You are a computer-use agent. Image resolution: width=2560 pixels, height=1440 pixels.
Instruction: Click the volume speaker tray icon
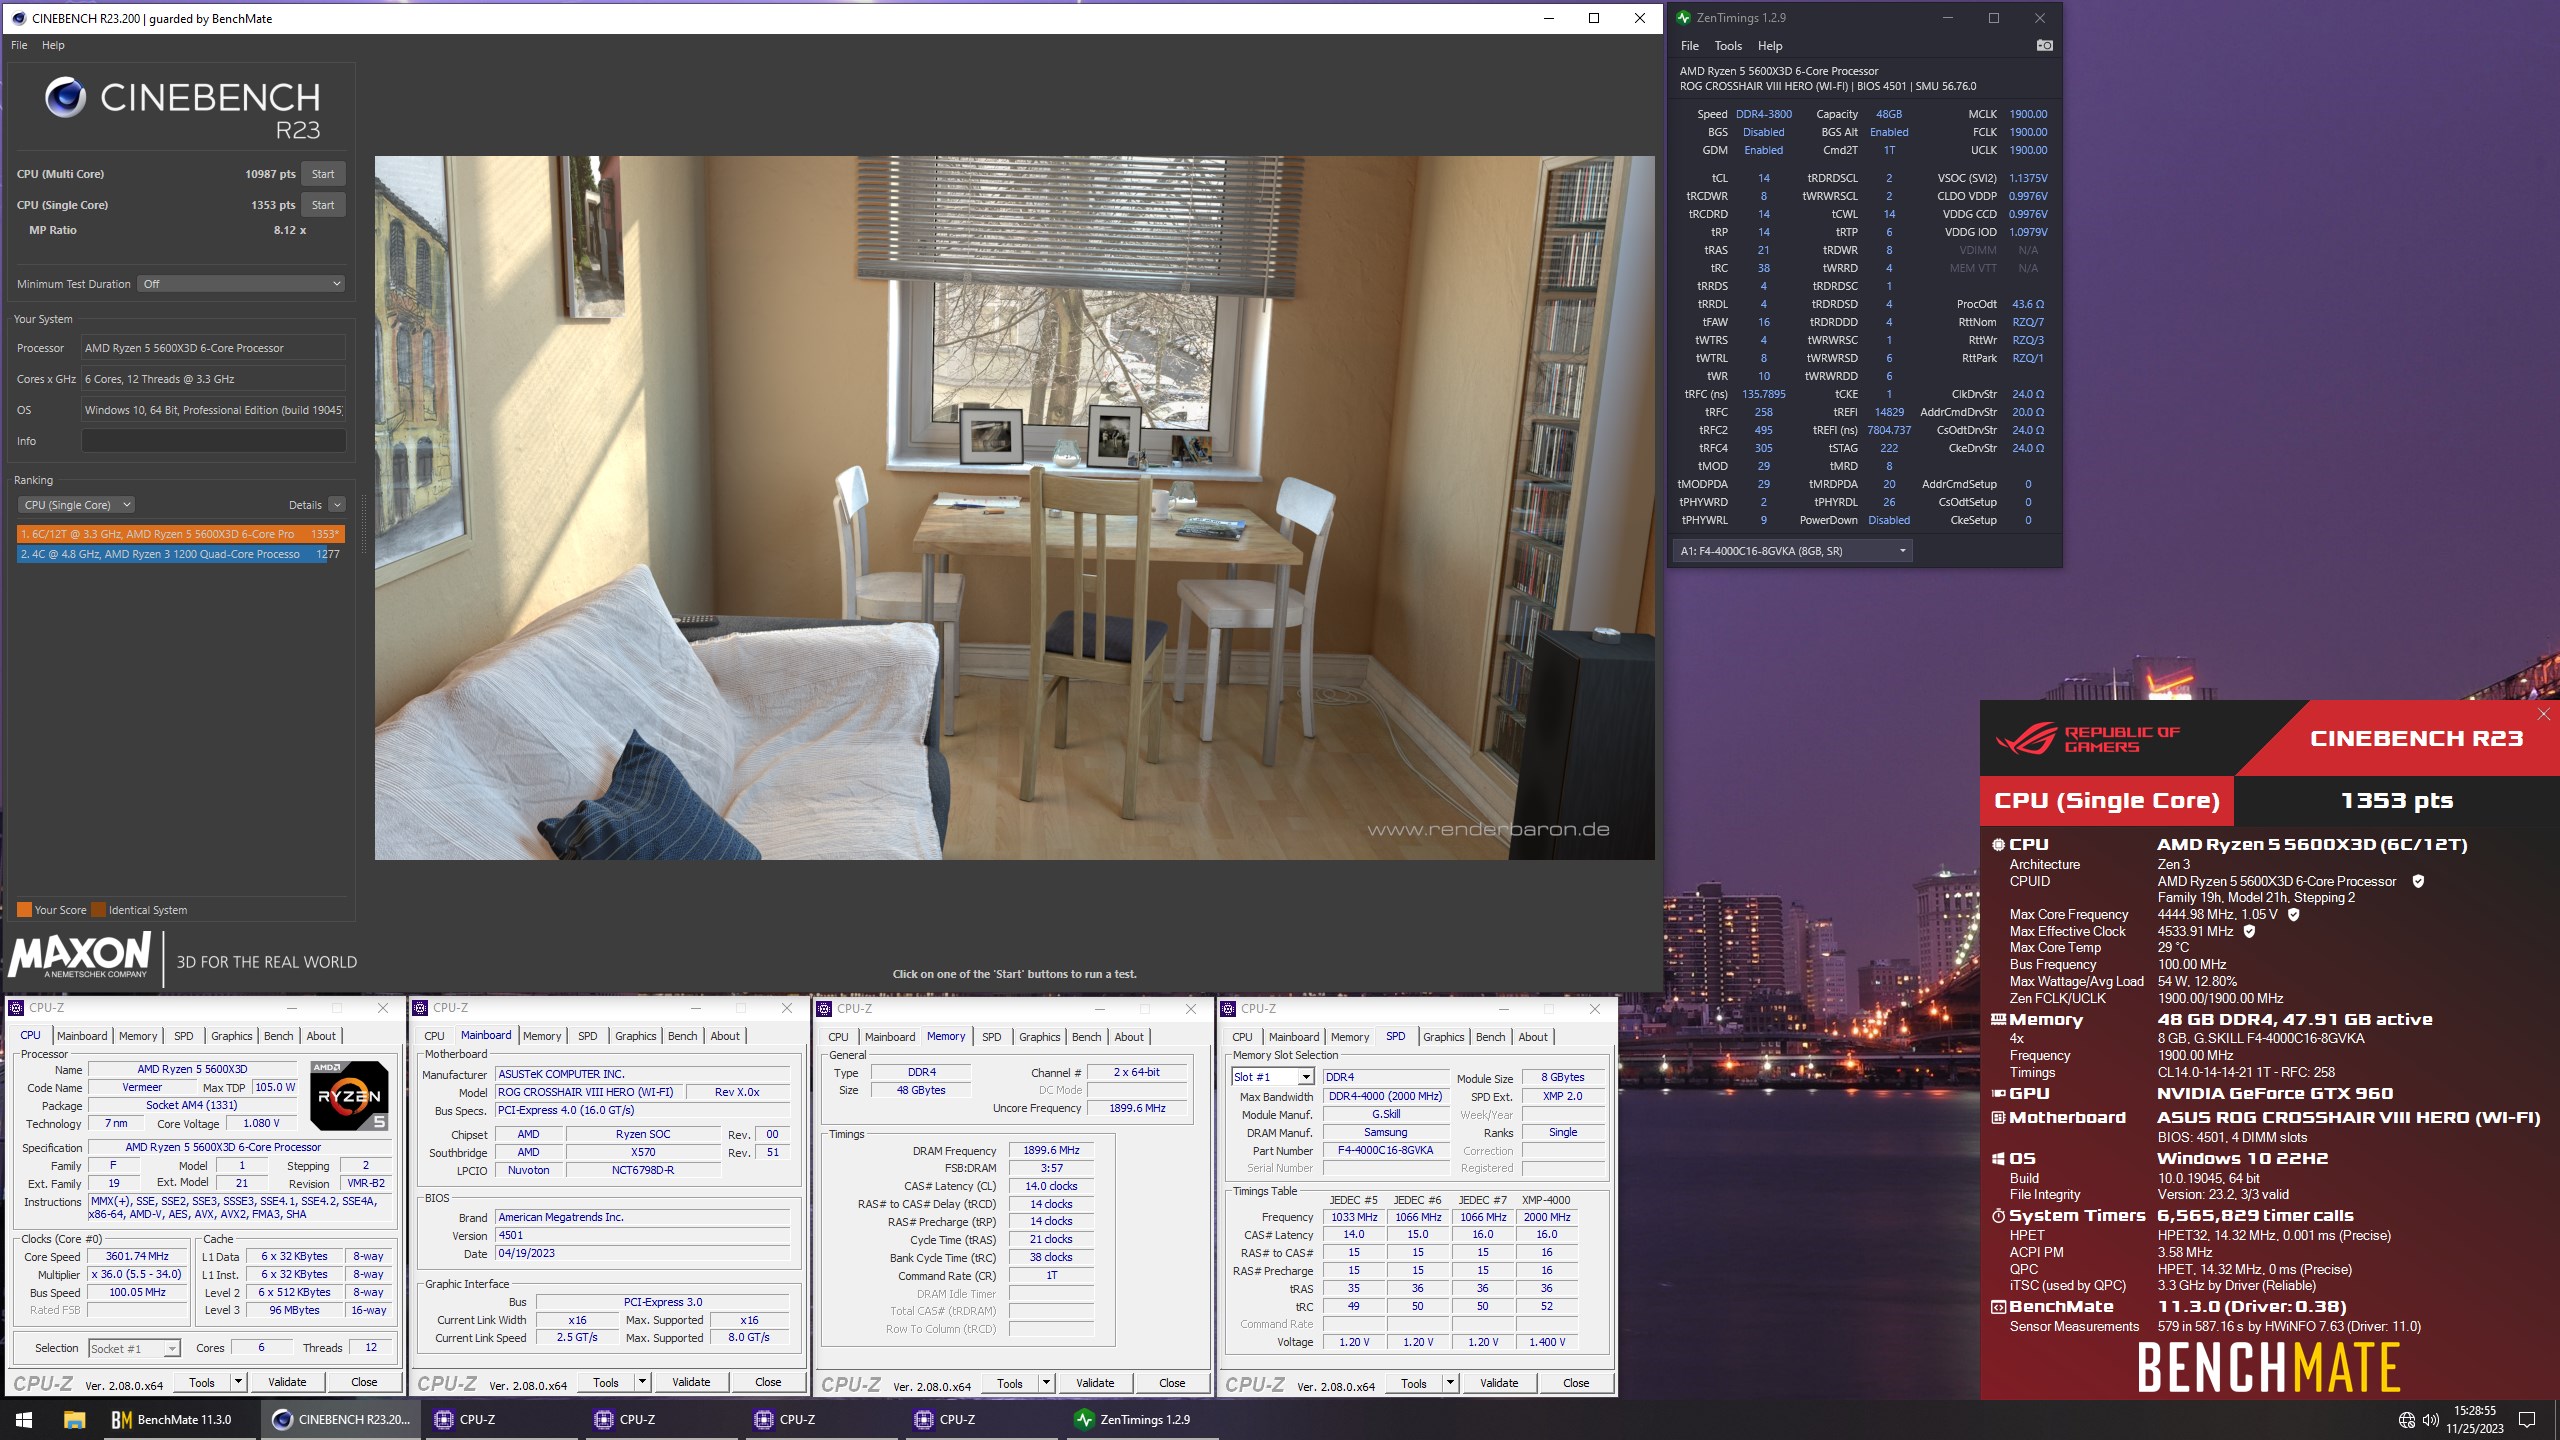point(2430,1420)
